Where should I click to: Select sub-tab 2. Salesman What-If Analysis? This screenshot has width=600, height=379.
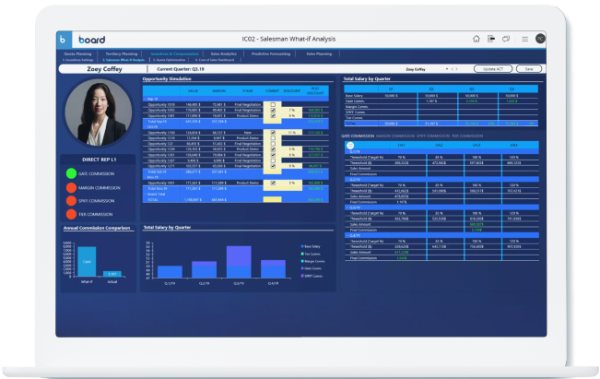pyautogui.click(x=123, y=60)
